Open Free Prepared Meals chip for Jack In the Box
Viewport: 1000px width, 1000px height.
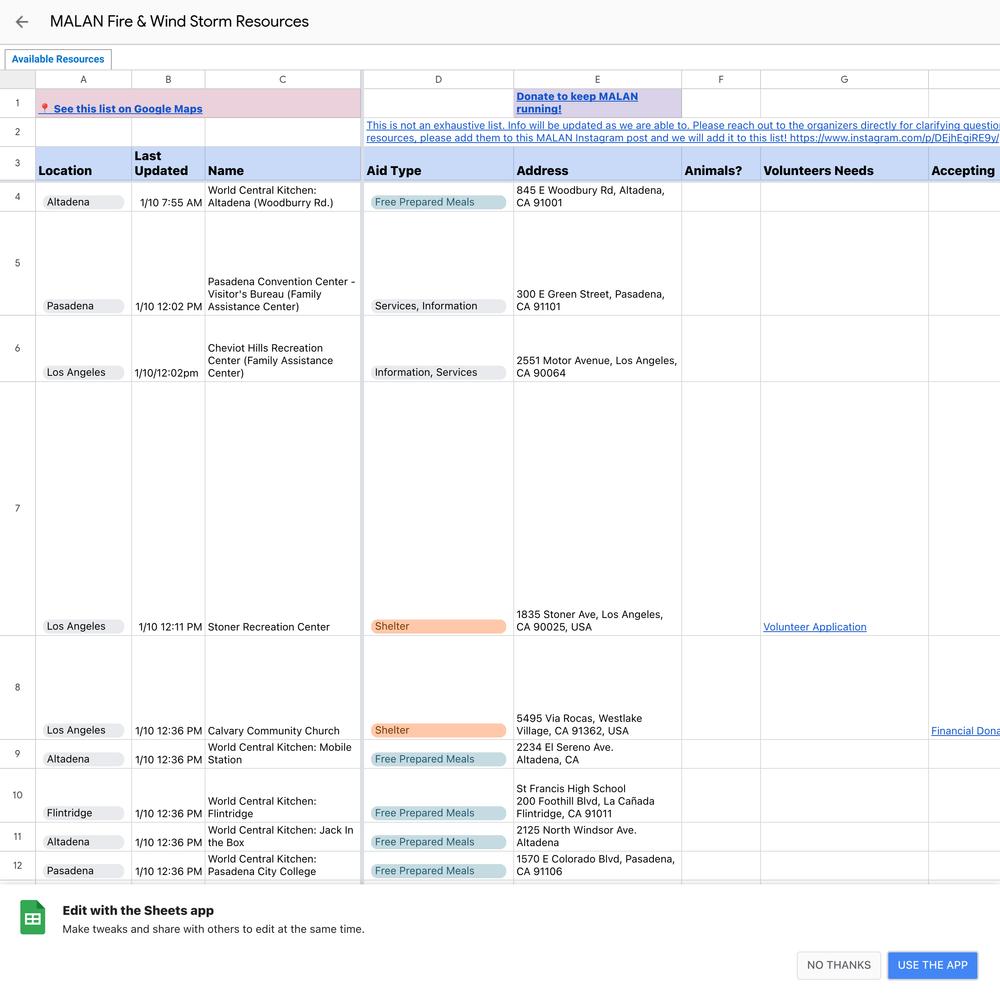pos(438,842)
